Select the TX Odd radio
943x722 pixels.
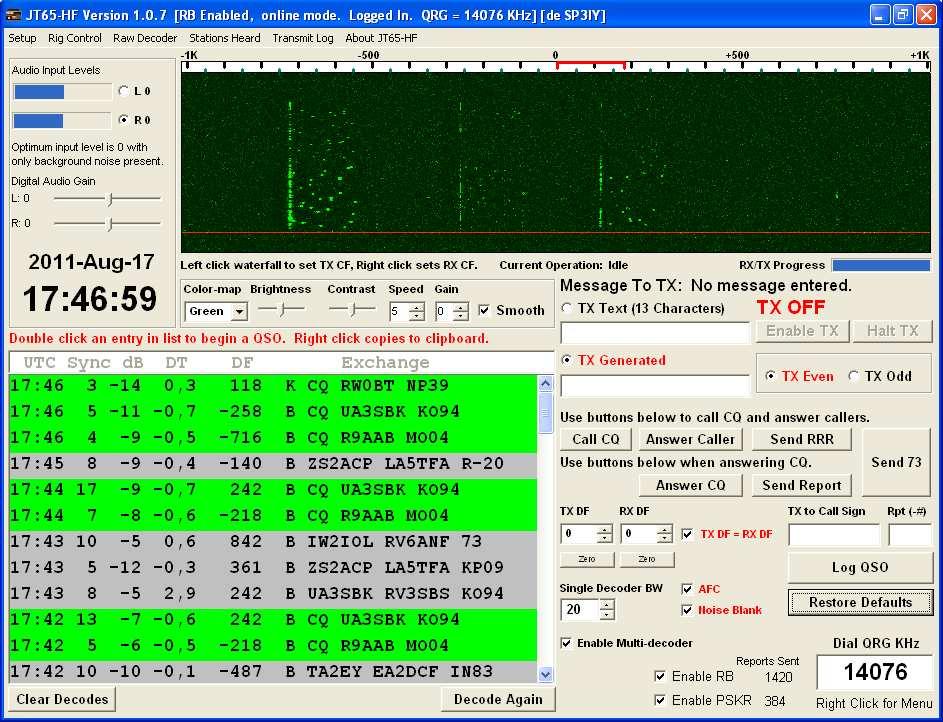(853, 376)
